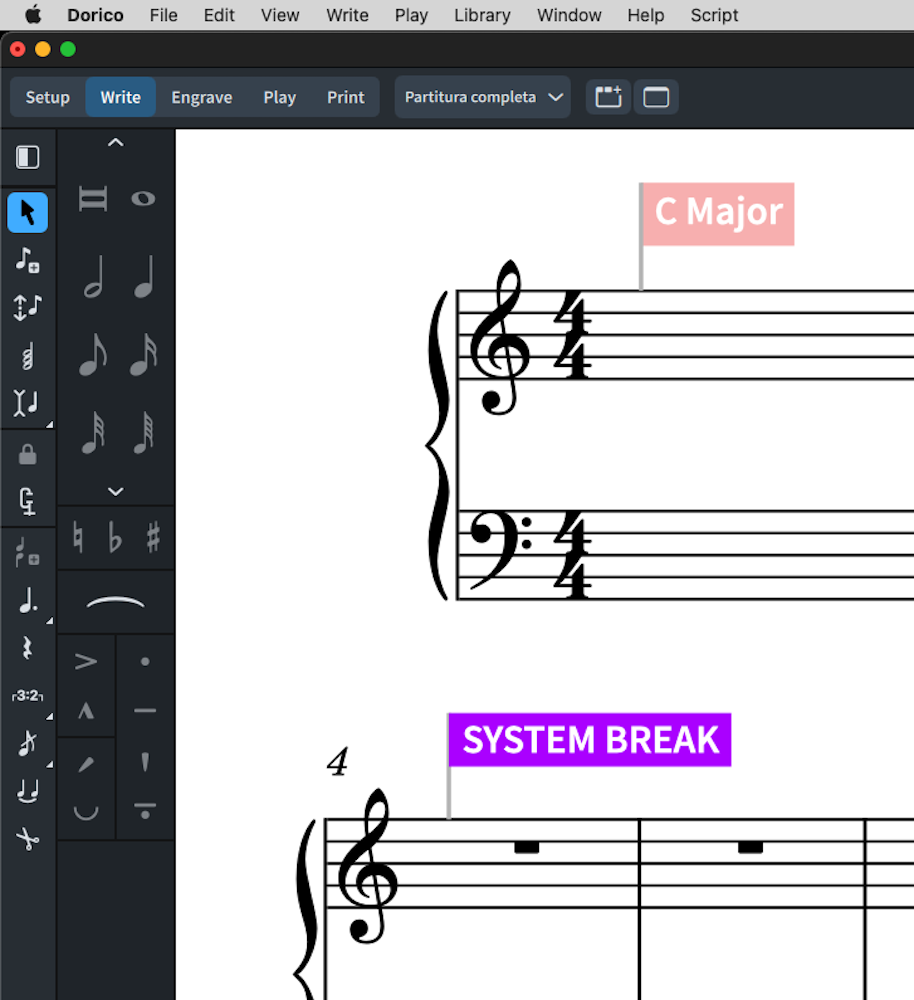Add tenuto line articulation
This screenshot has width=914, height=1000.
click(x=145, y=710)
